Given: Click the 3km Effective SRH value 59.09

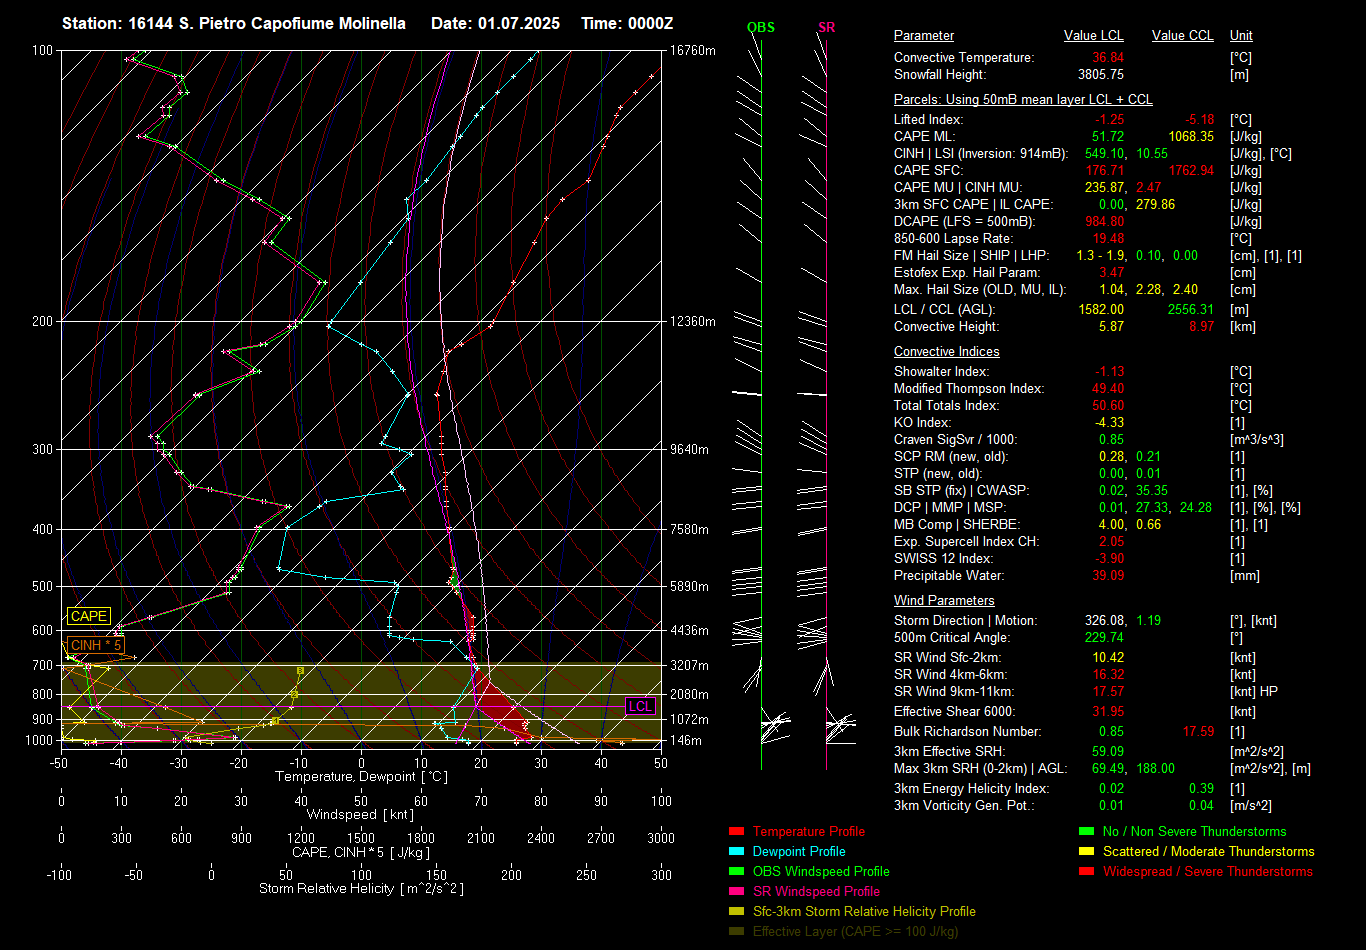Looking at the screenshot, I should 1108,751.
